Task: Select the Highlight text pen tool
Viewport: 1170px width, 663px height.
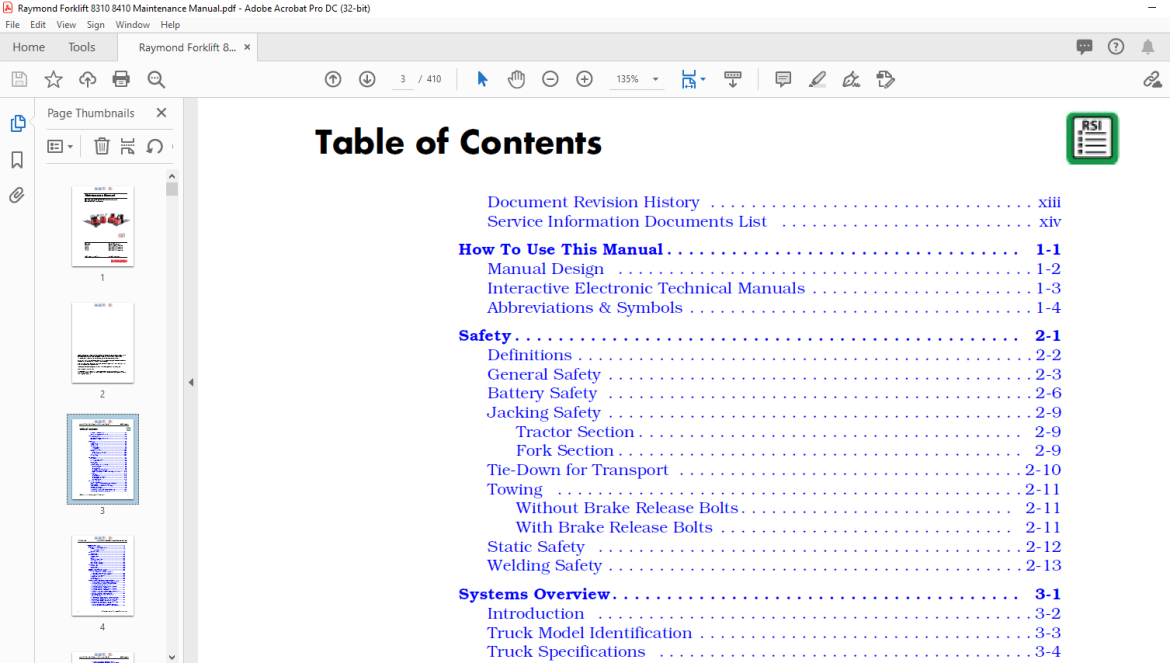Action: (817, 79)
